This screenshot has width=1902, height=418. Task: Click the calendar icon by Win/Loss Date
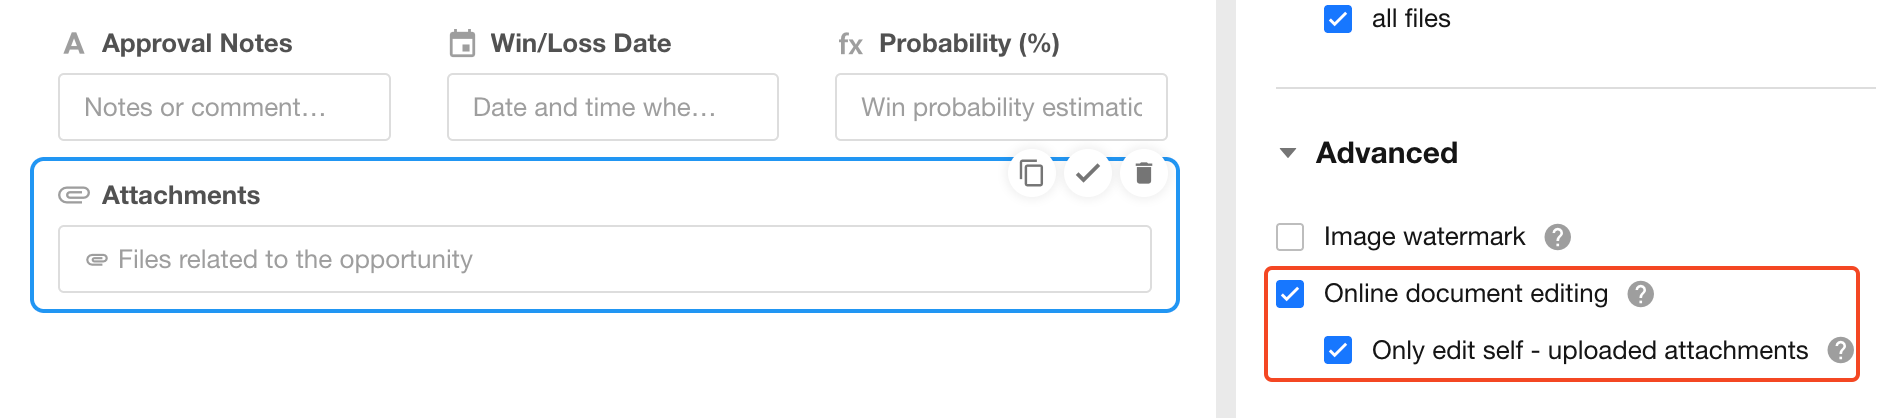click(462, 44)
